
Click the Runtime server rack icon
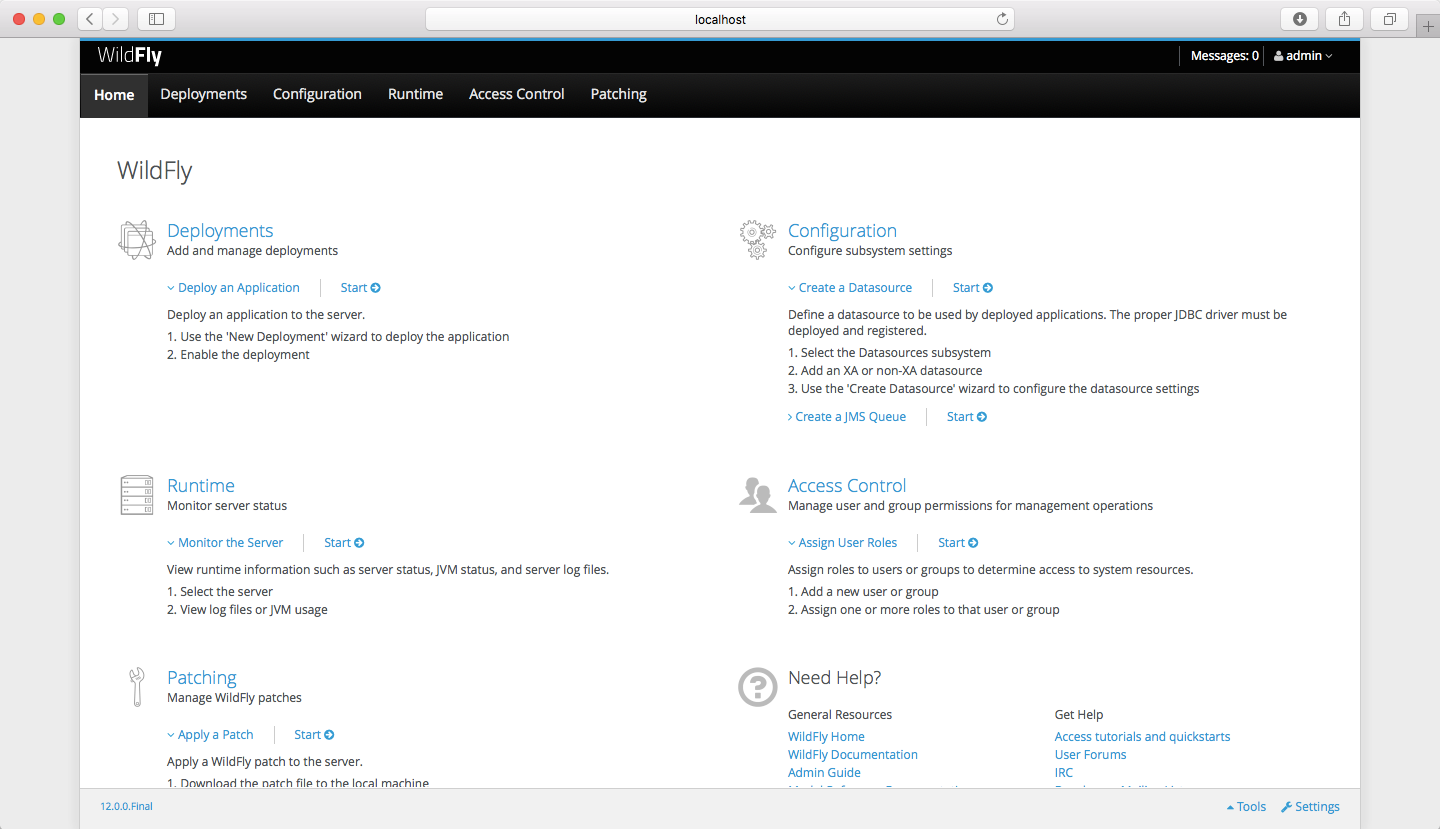coord(137,495)
